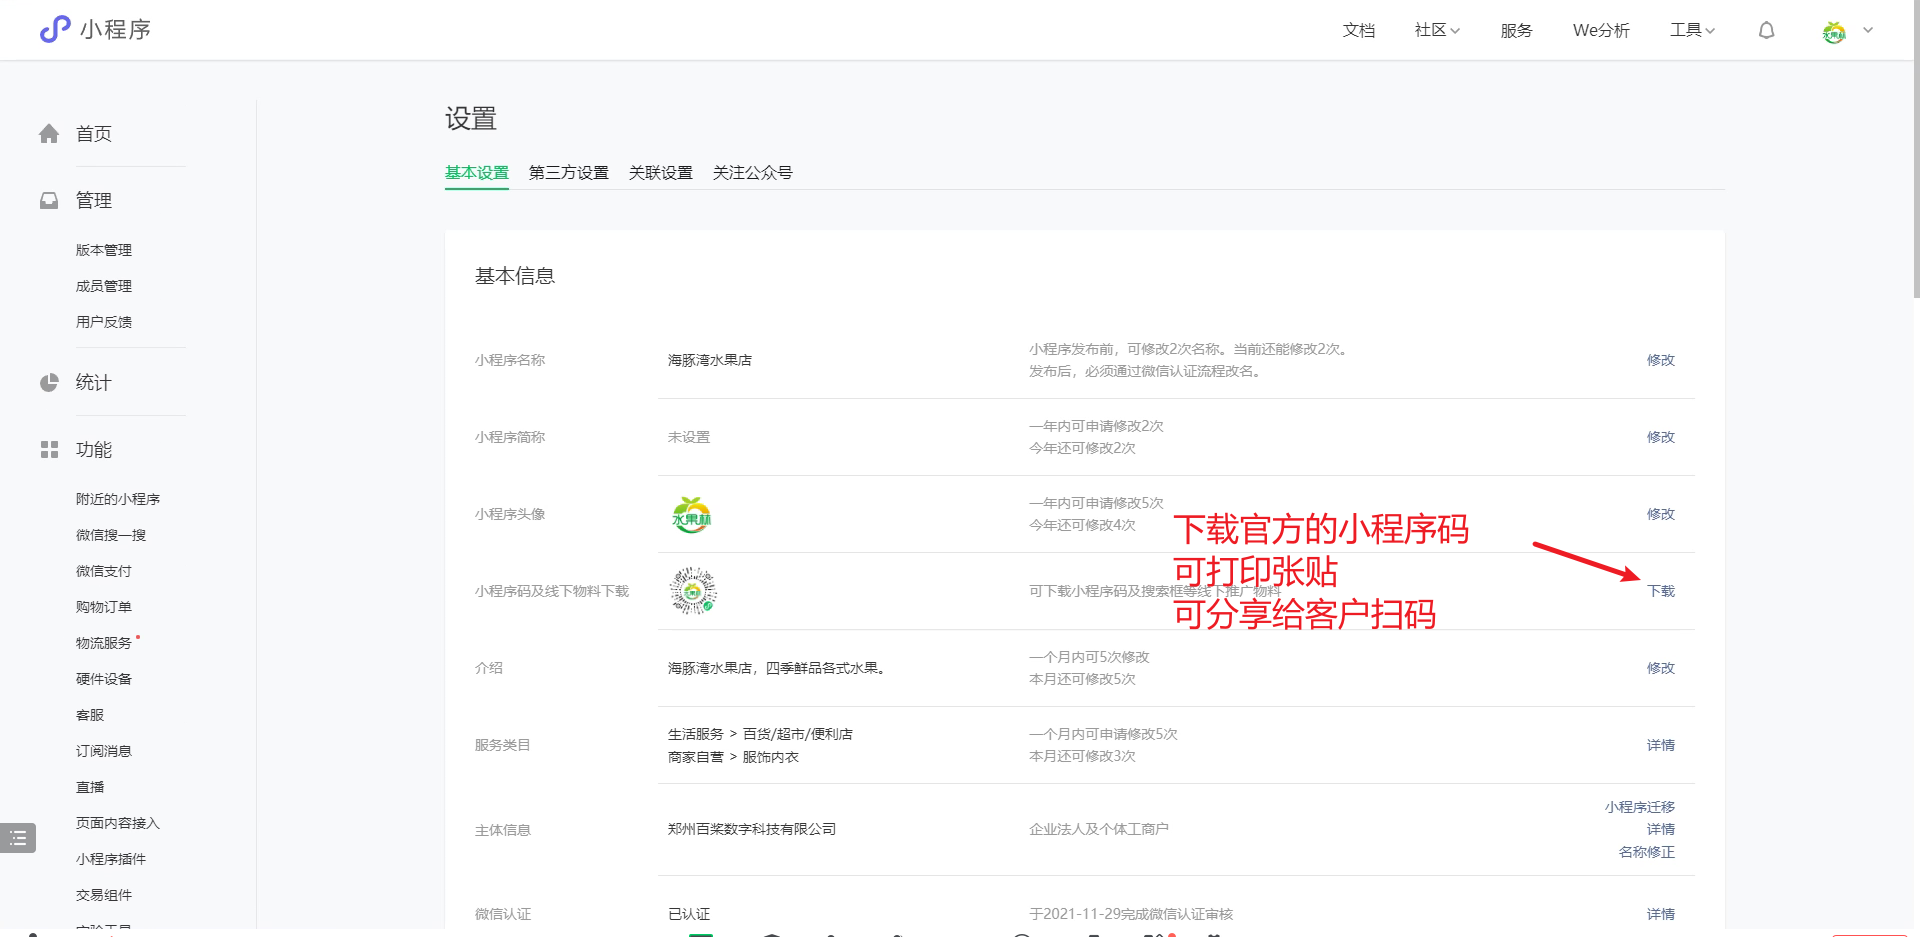Click the company name 郑州百桨数字科技有限公司
The image size is (1920, 937).
tap(752, 829)
